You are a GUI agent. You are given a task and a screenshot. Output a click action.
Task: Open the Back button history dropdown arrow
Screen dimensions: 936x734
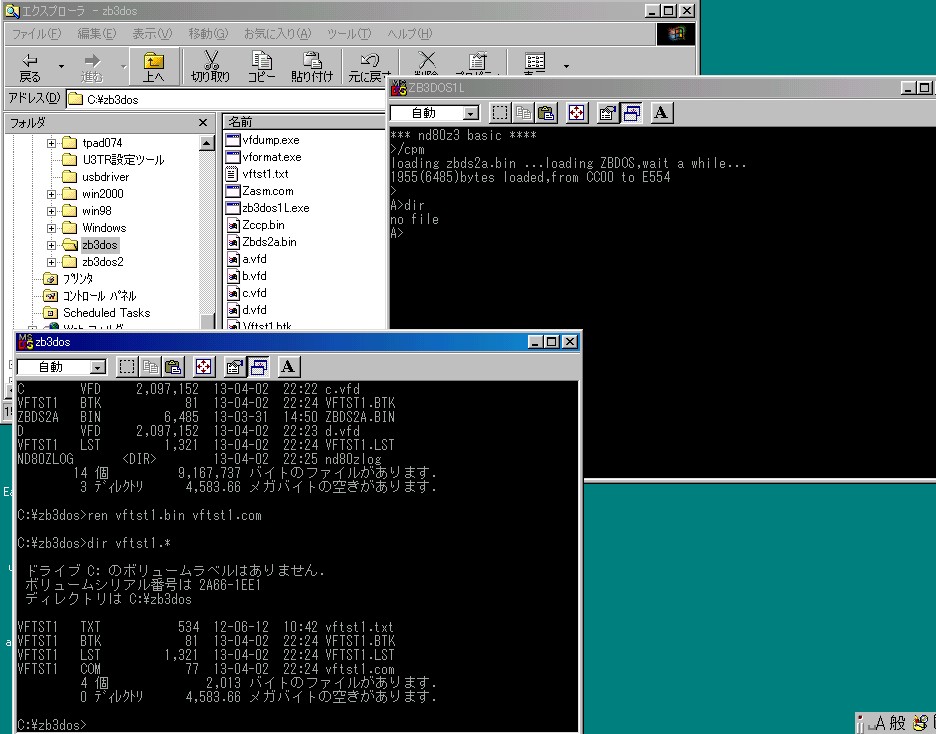61,67
